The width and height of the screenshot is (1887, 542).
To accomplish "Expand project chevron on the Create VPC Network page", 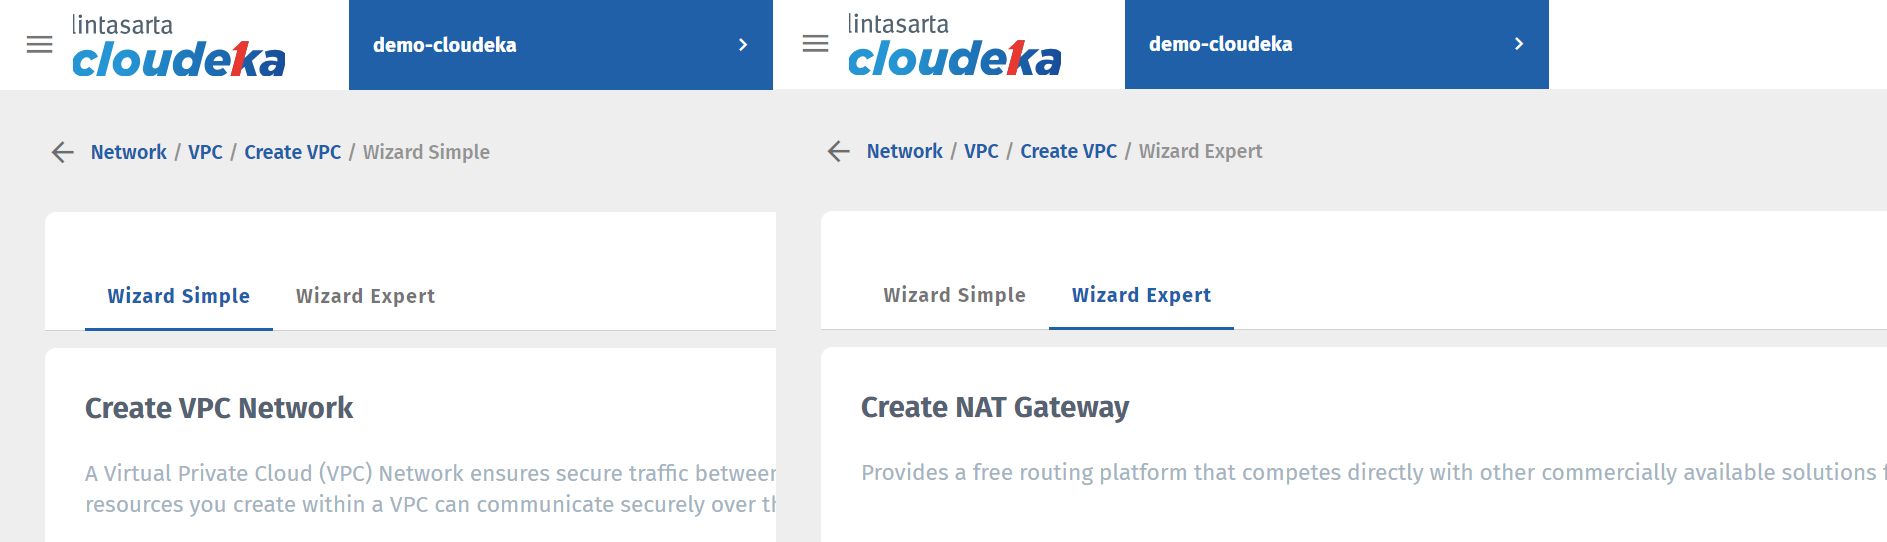I will (742, 45).
